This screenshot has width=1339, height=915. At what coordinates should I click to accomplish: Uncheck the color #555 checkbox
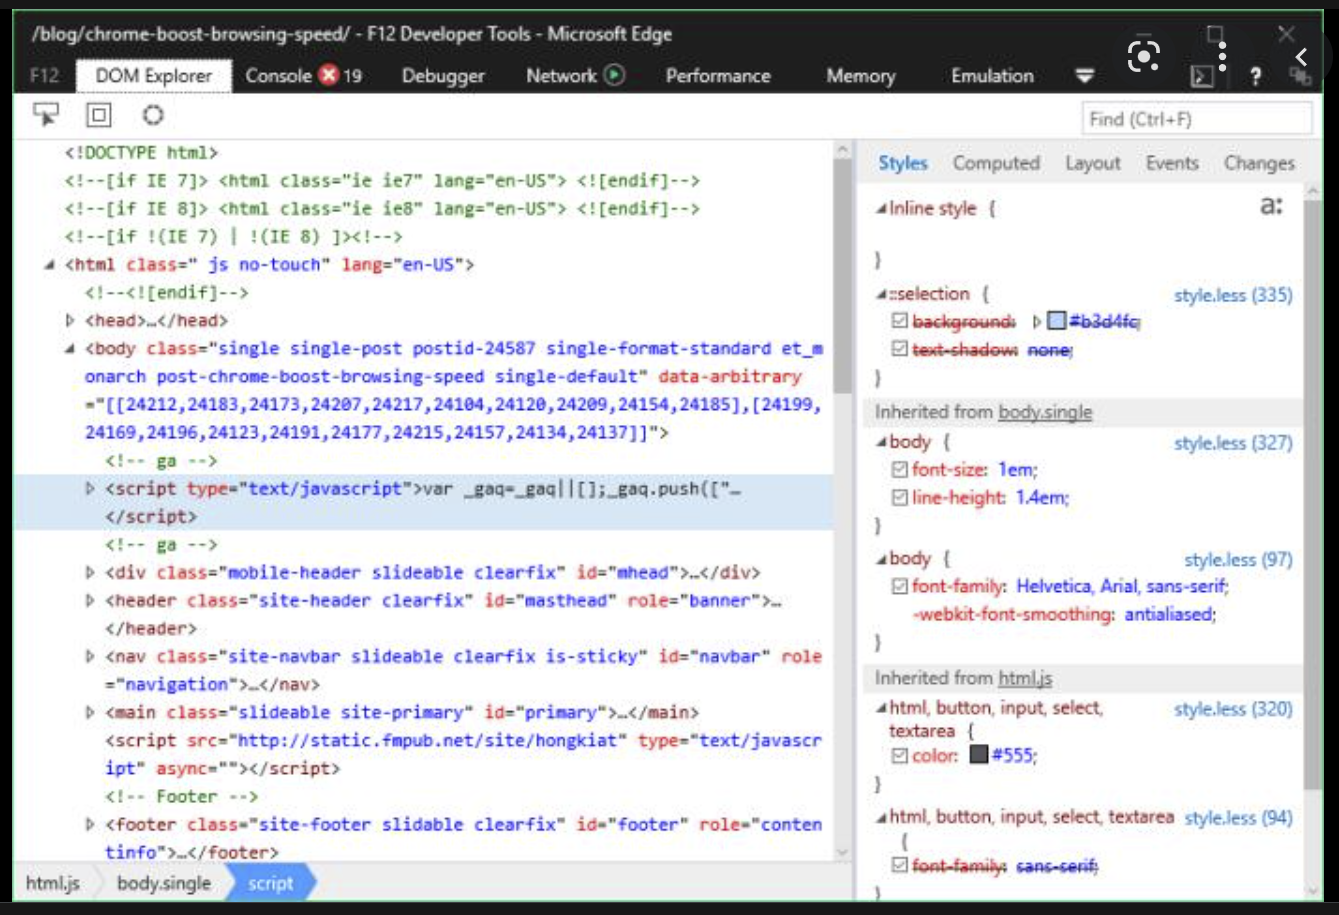[x=899, y=755]
